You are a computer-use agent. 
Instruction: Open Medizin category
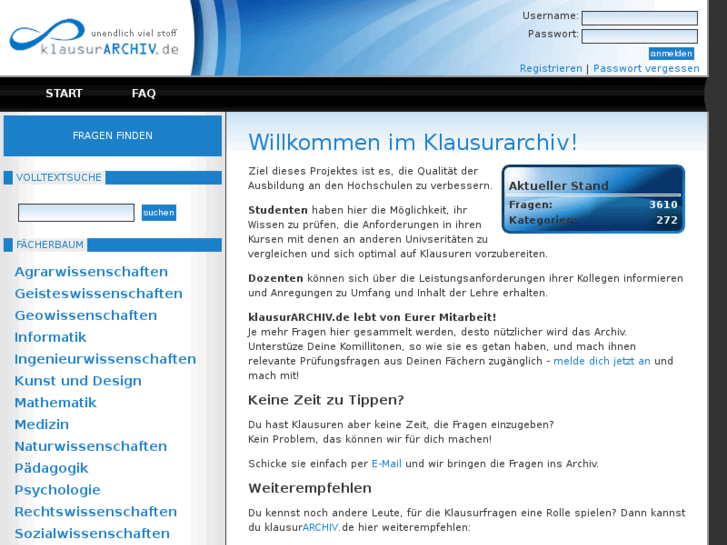tap(42, 424)
